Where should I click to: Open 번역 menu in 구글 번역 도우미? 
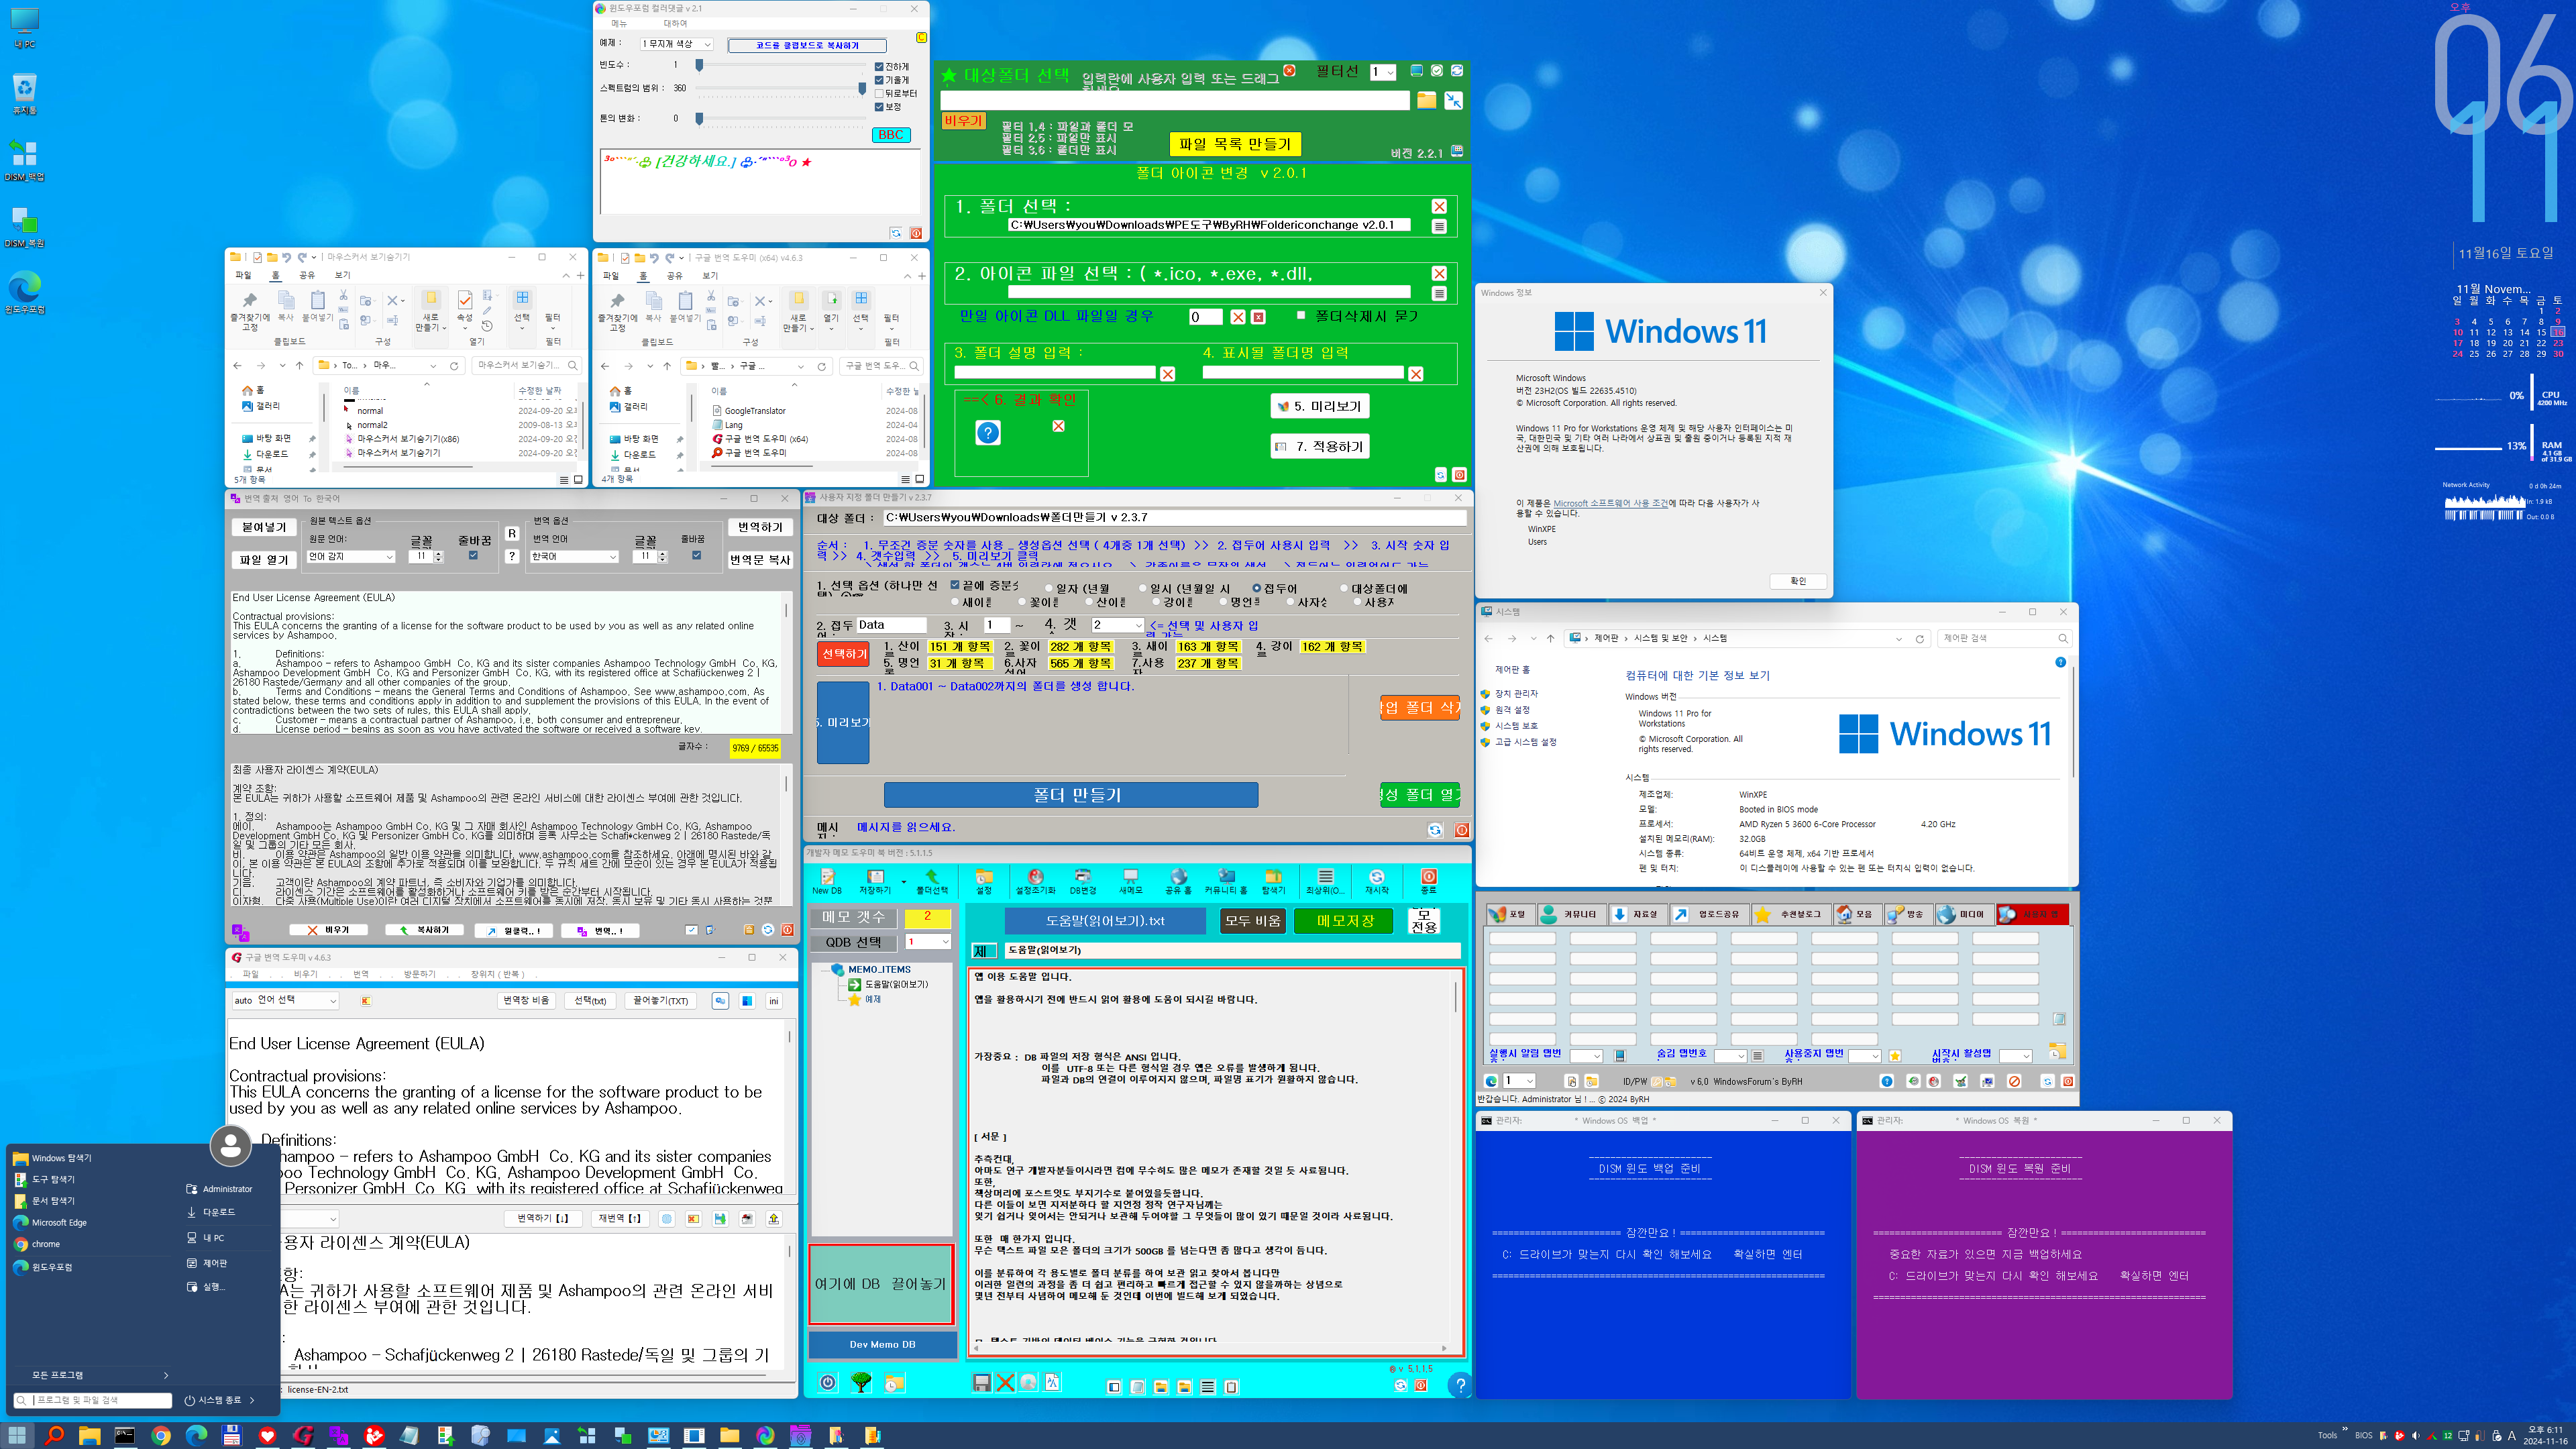pos(361,974)
